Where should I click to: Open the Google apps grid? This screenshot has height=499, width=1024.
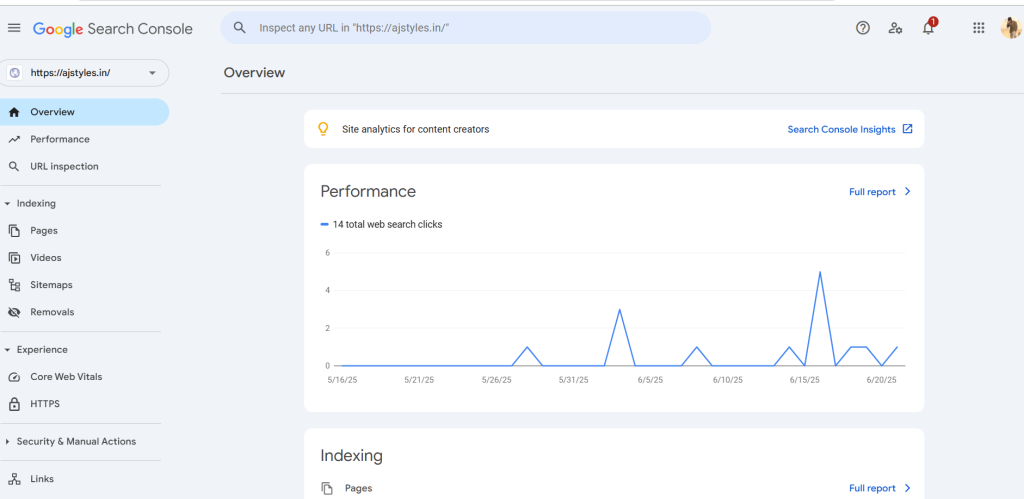[978, 28]
